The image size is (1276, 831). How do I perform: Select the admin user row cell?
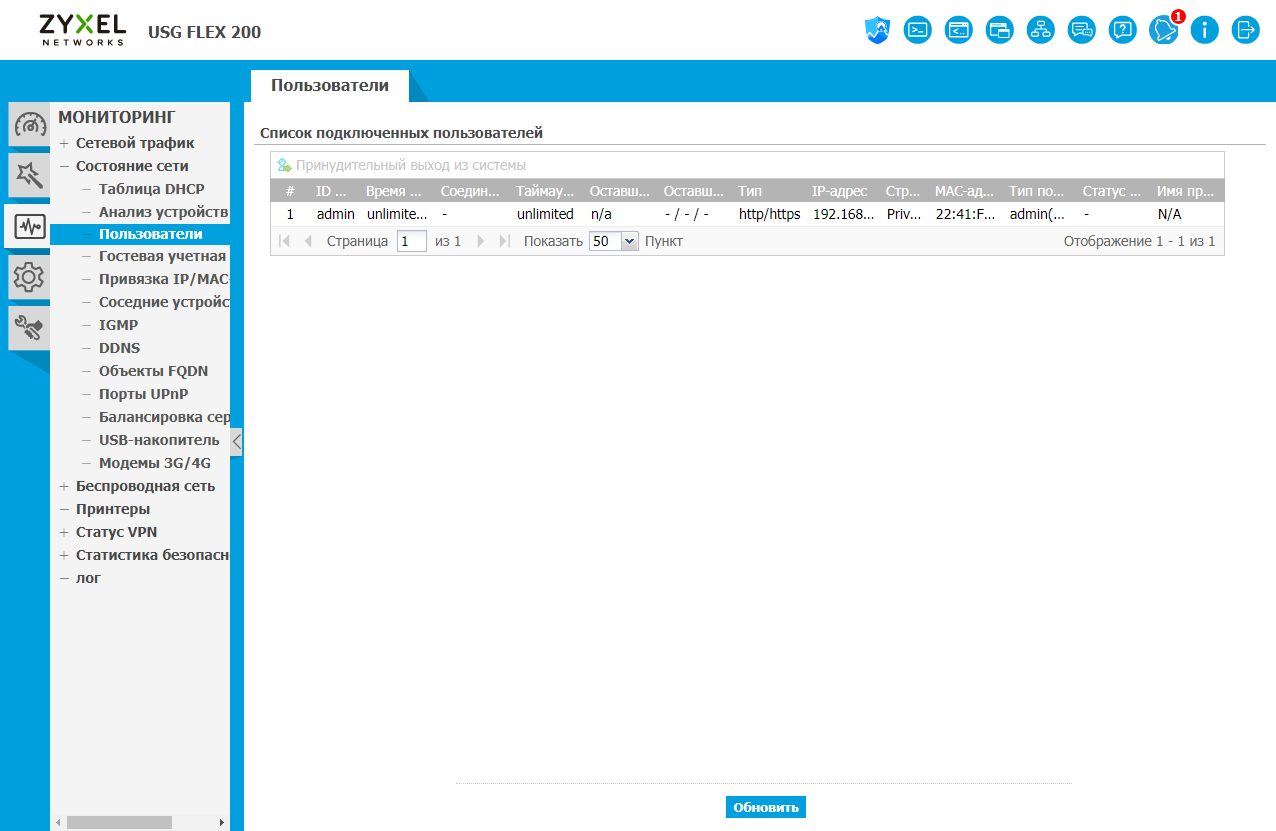(335, 214)
